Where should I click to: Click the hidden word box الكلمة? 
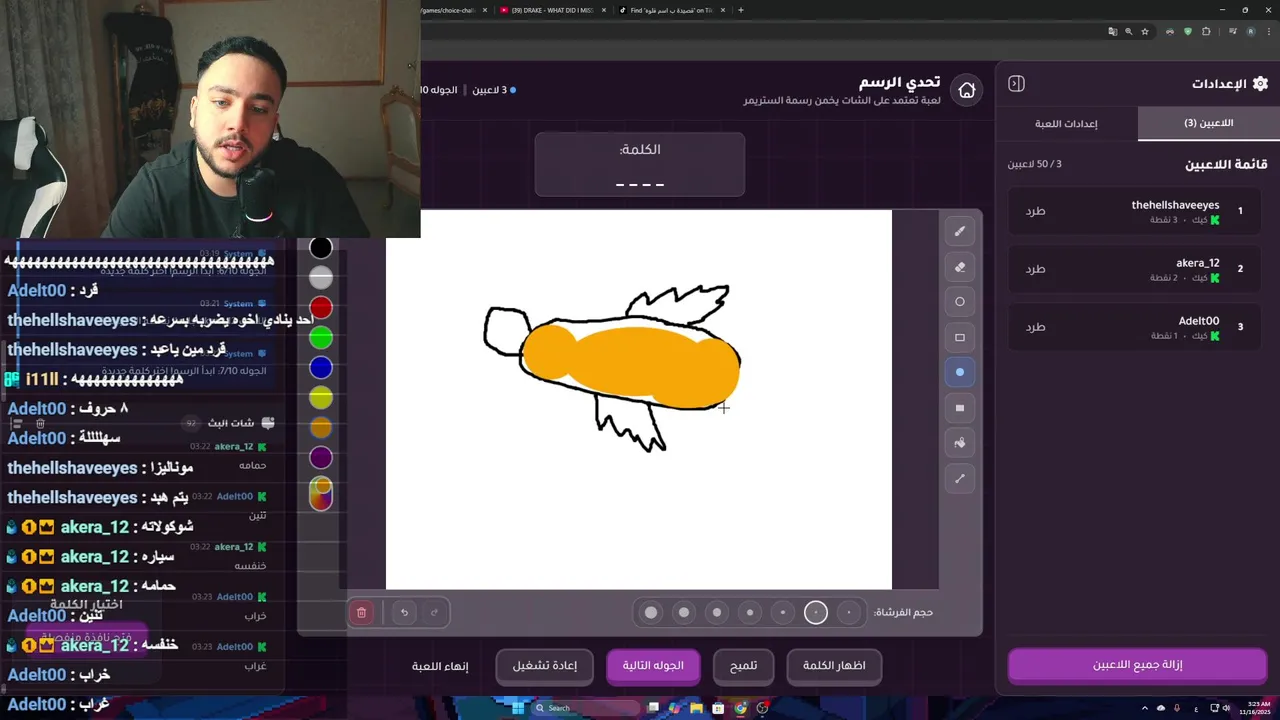pos(640,164)
